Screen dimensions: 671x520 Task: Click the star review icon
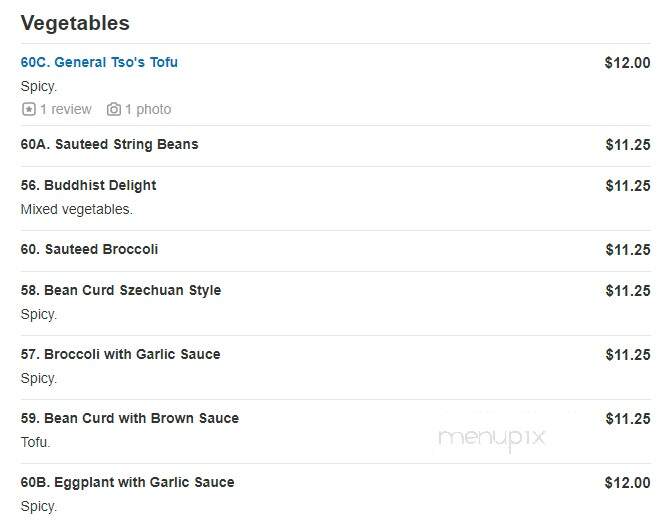[x=29, y=109]
